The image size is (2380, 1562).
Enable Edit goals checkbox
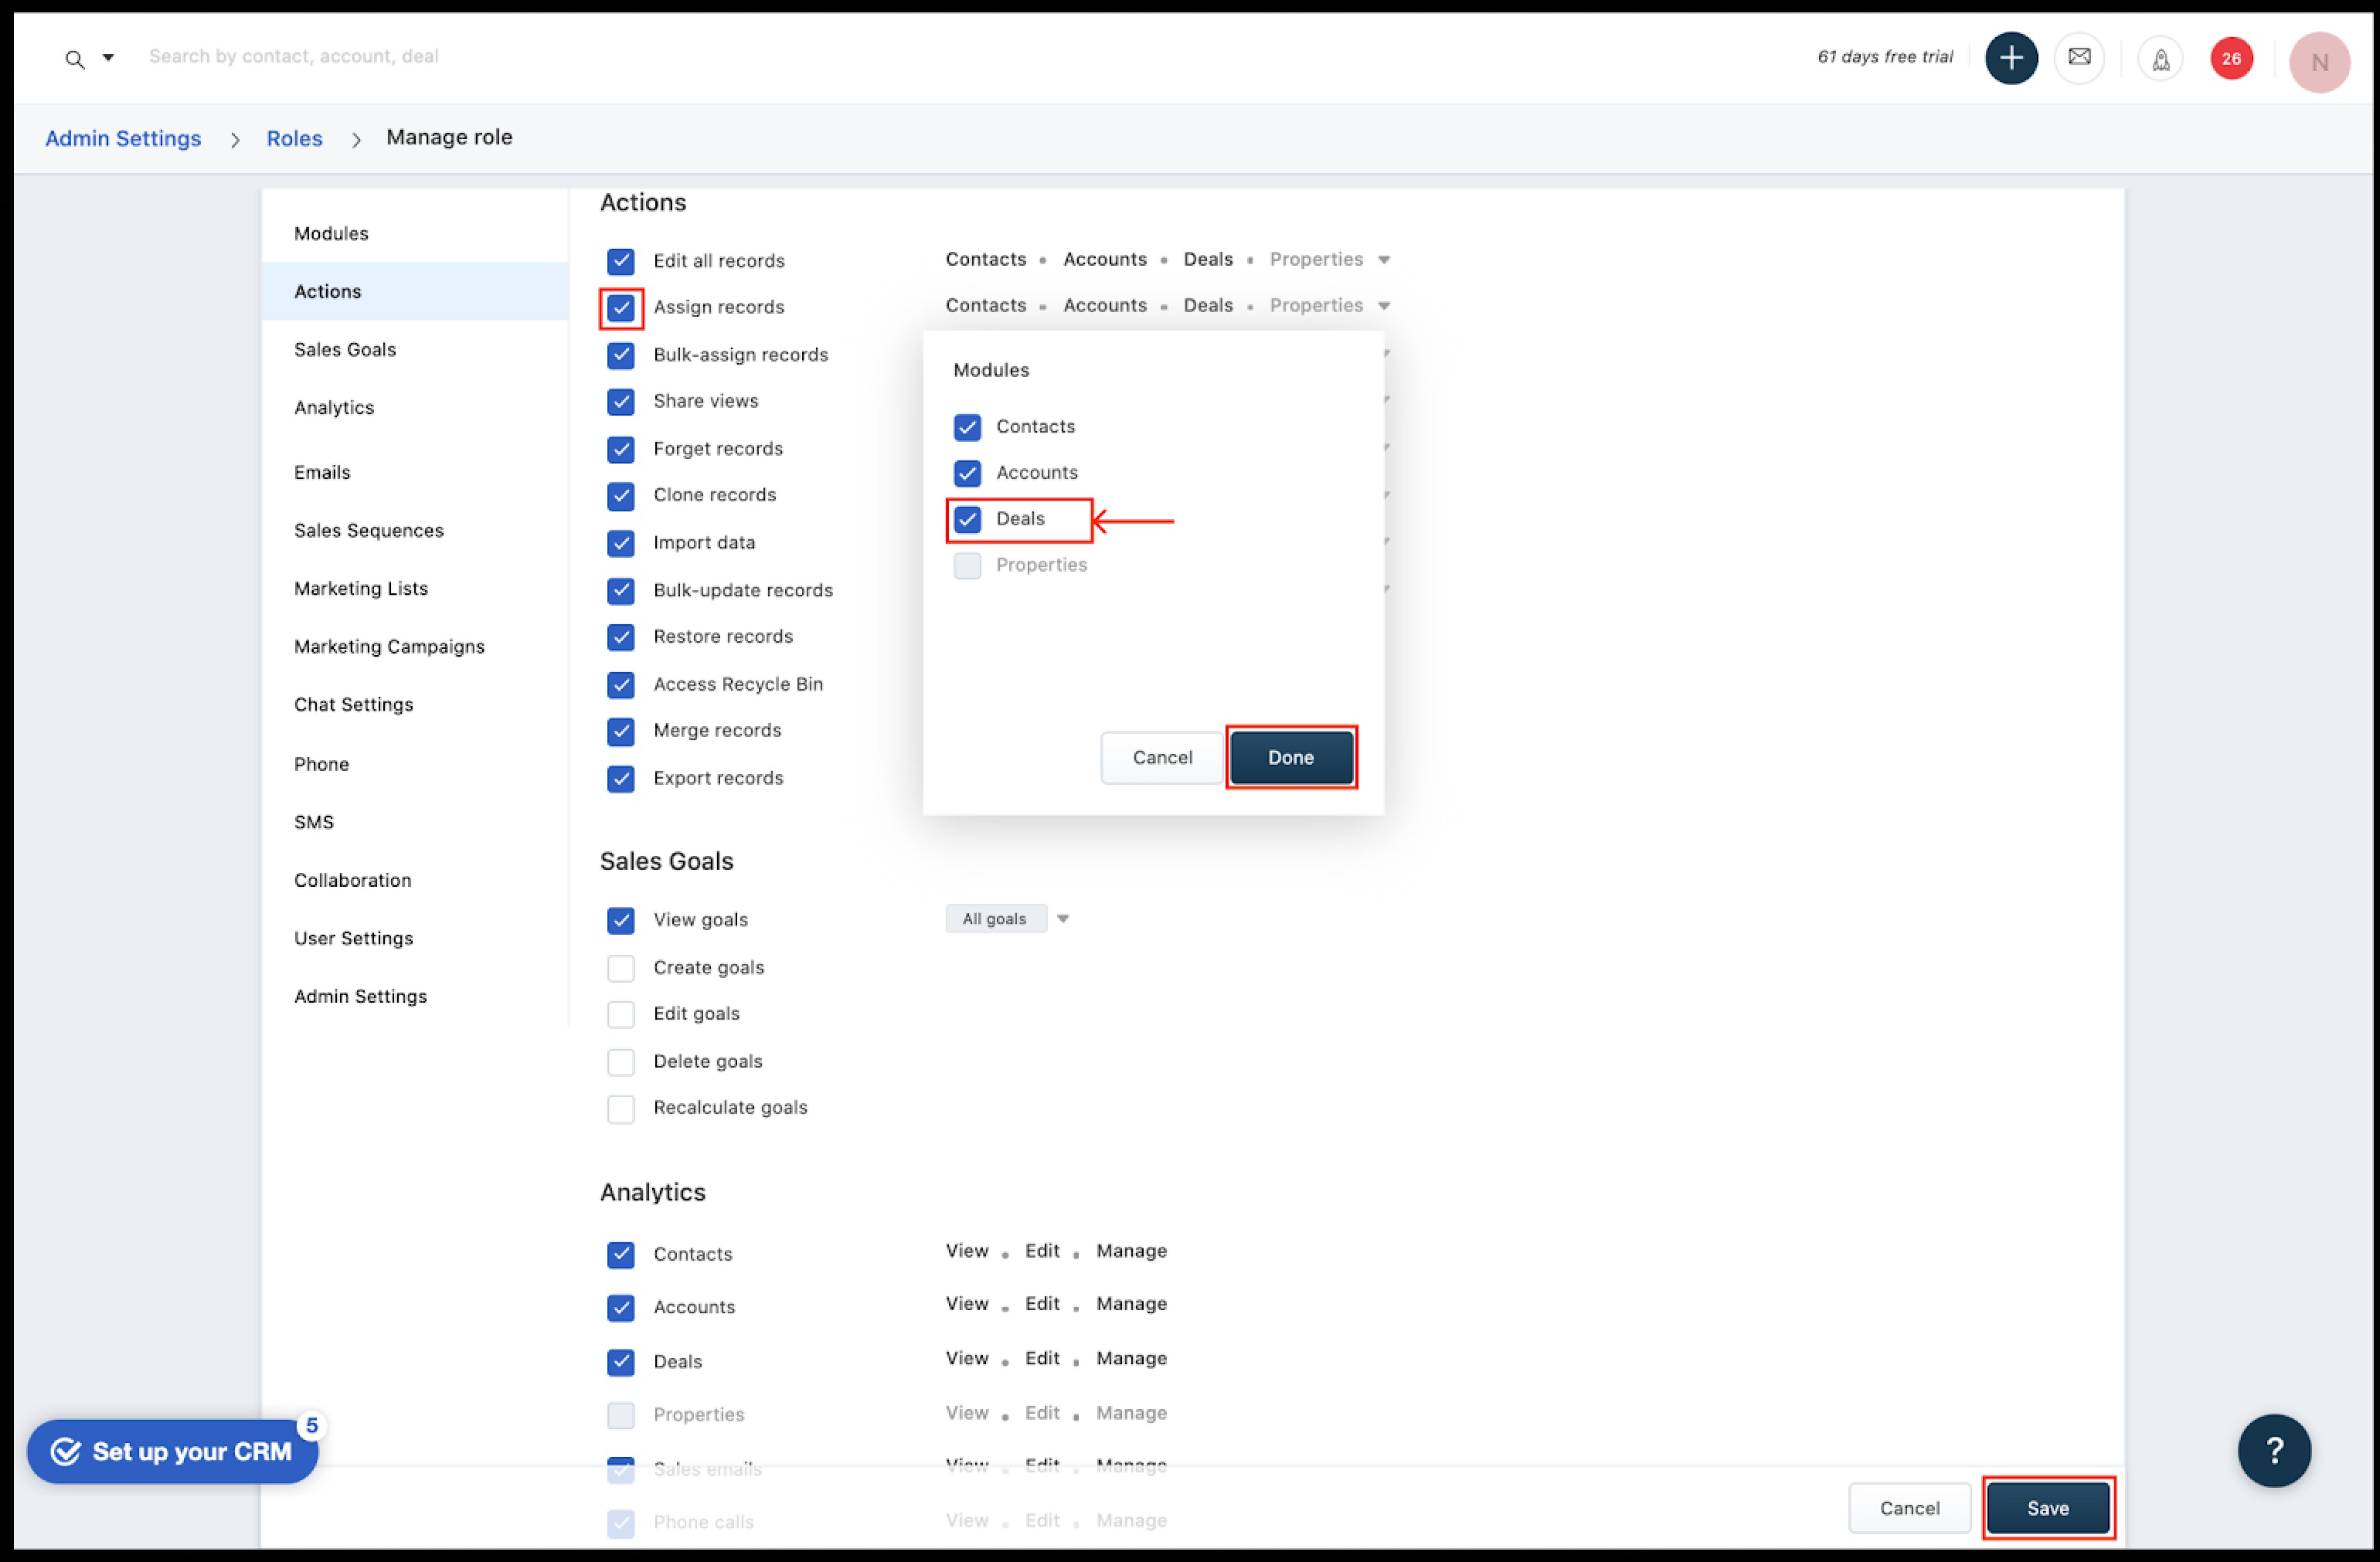coord(620,1014)
